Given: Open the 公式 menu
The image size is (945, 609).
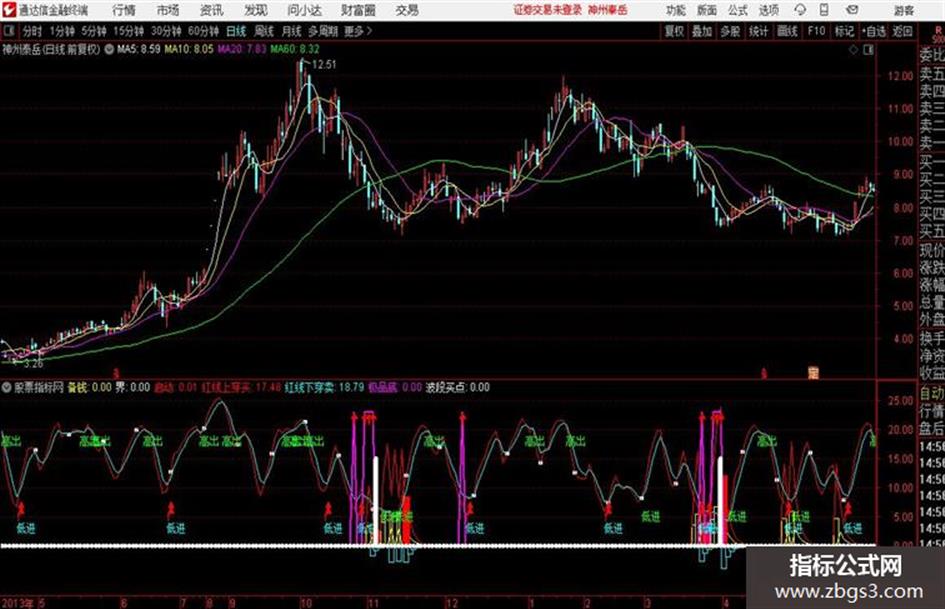Looking at the screenshot, I should click(738, 10).
